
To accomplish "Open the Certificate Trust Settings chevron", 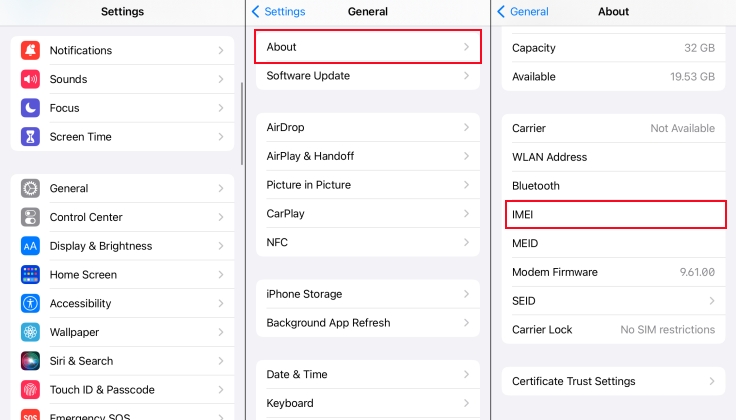I will [712, 381].
